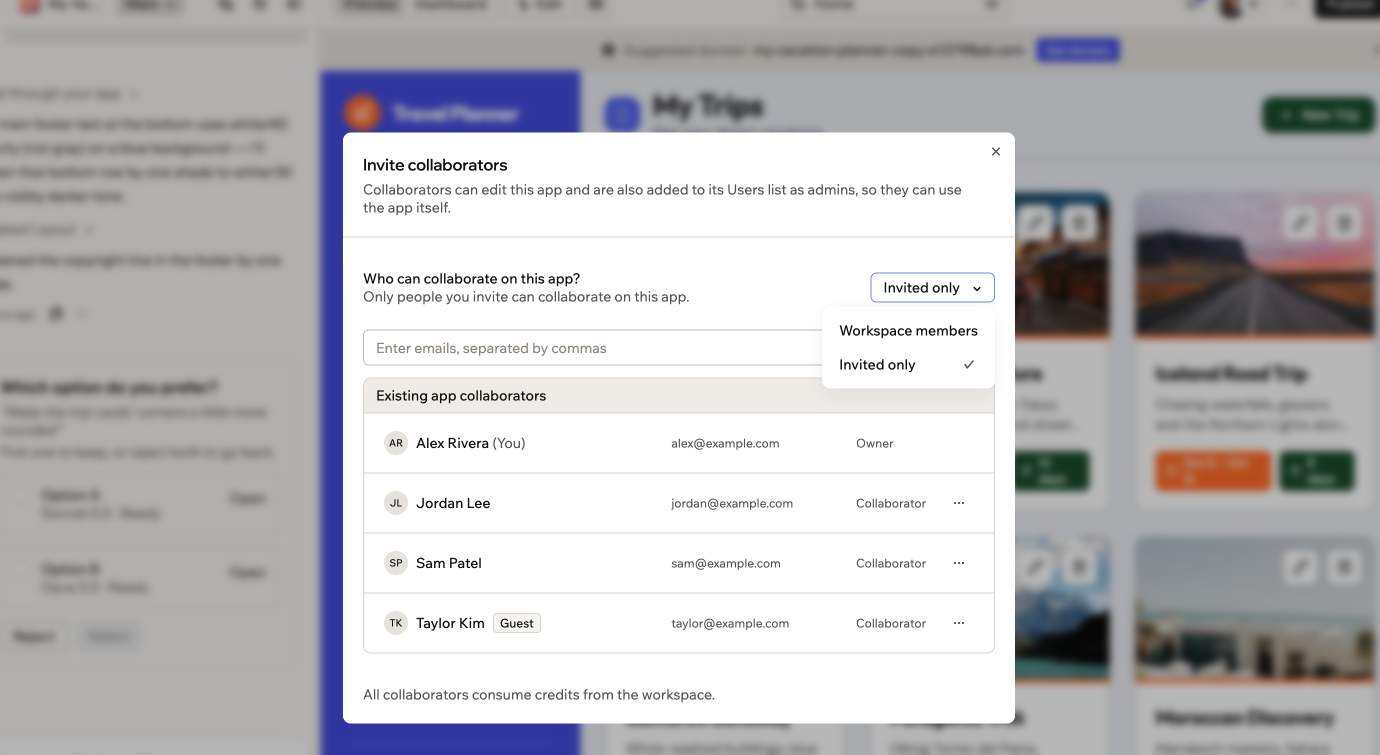Click Collaborator role in Taylor Kim row
This screenshot has height=755, width=1380.
pyautogui.click(x=891, y=623)
